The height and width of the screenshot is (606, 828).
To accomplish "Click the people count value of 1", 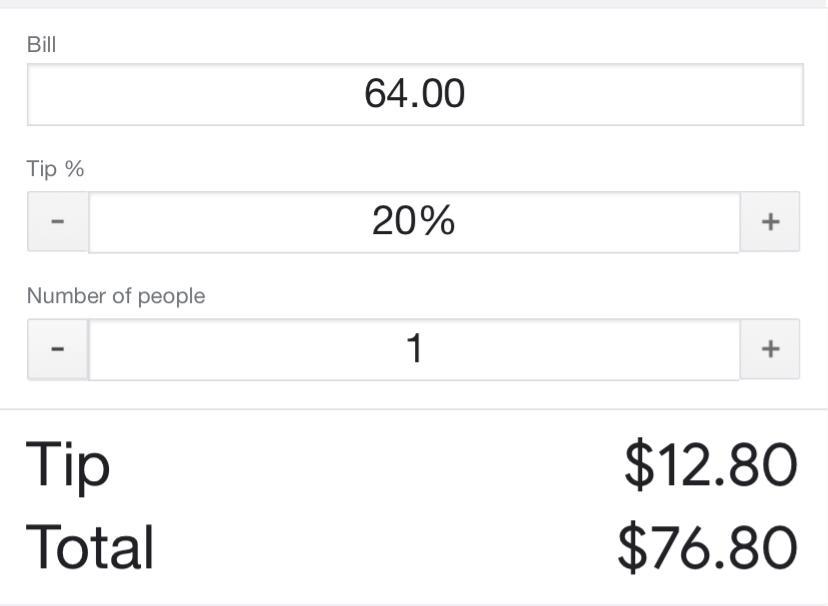I will coord(414,348).
